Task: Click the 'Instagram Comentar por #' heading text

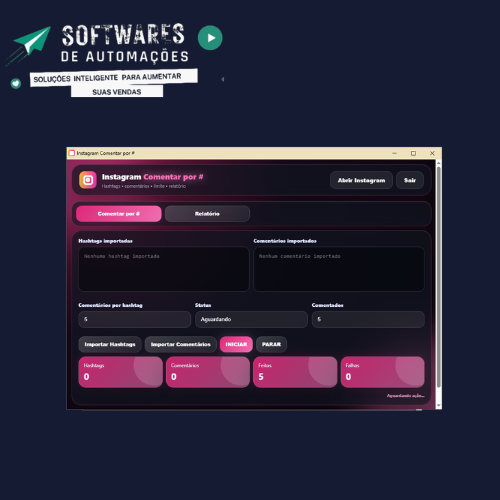Action: 152,177
